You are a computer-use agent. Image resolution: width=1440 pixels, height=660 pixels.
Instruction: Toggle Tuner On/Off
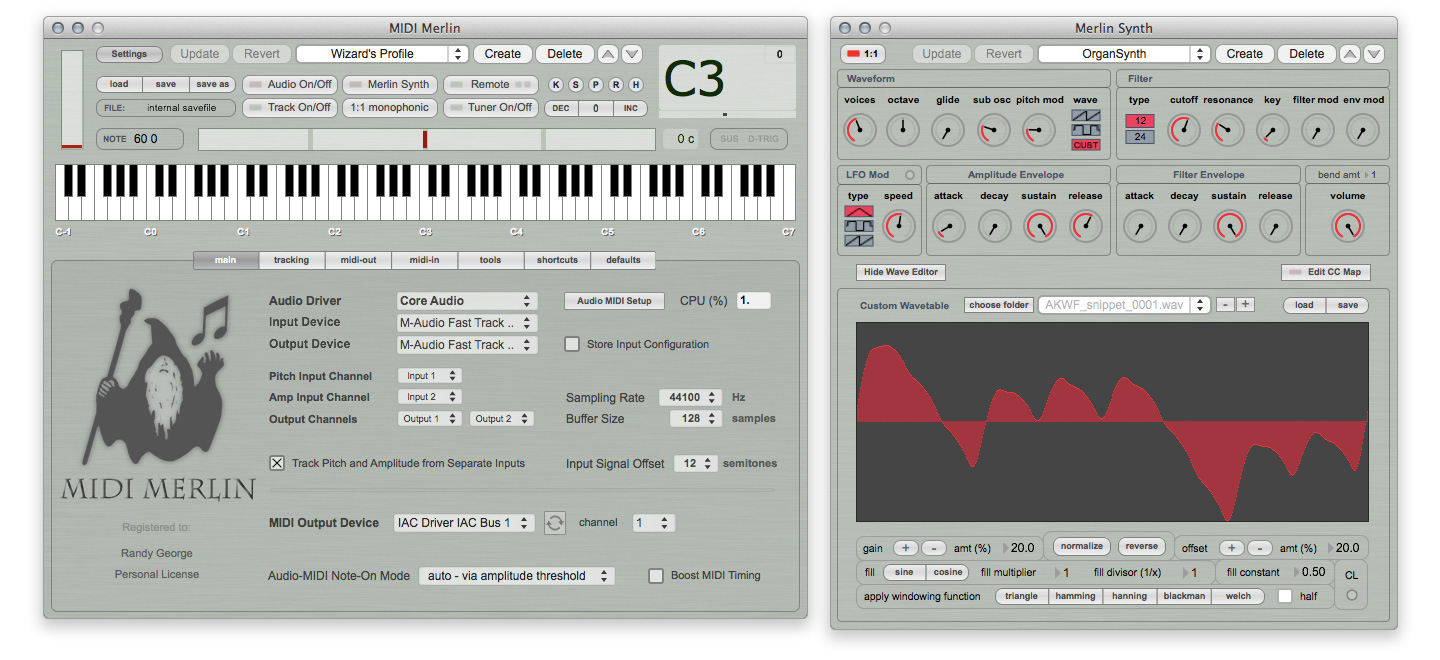[490, 107]
